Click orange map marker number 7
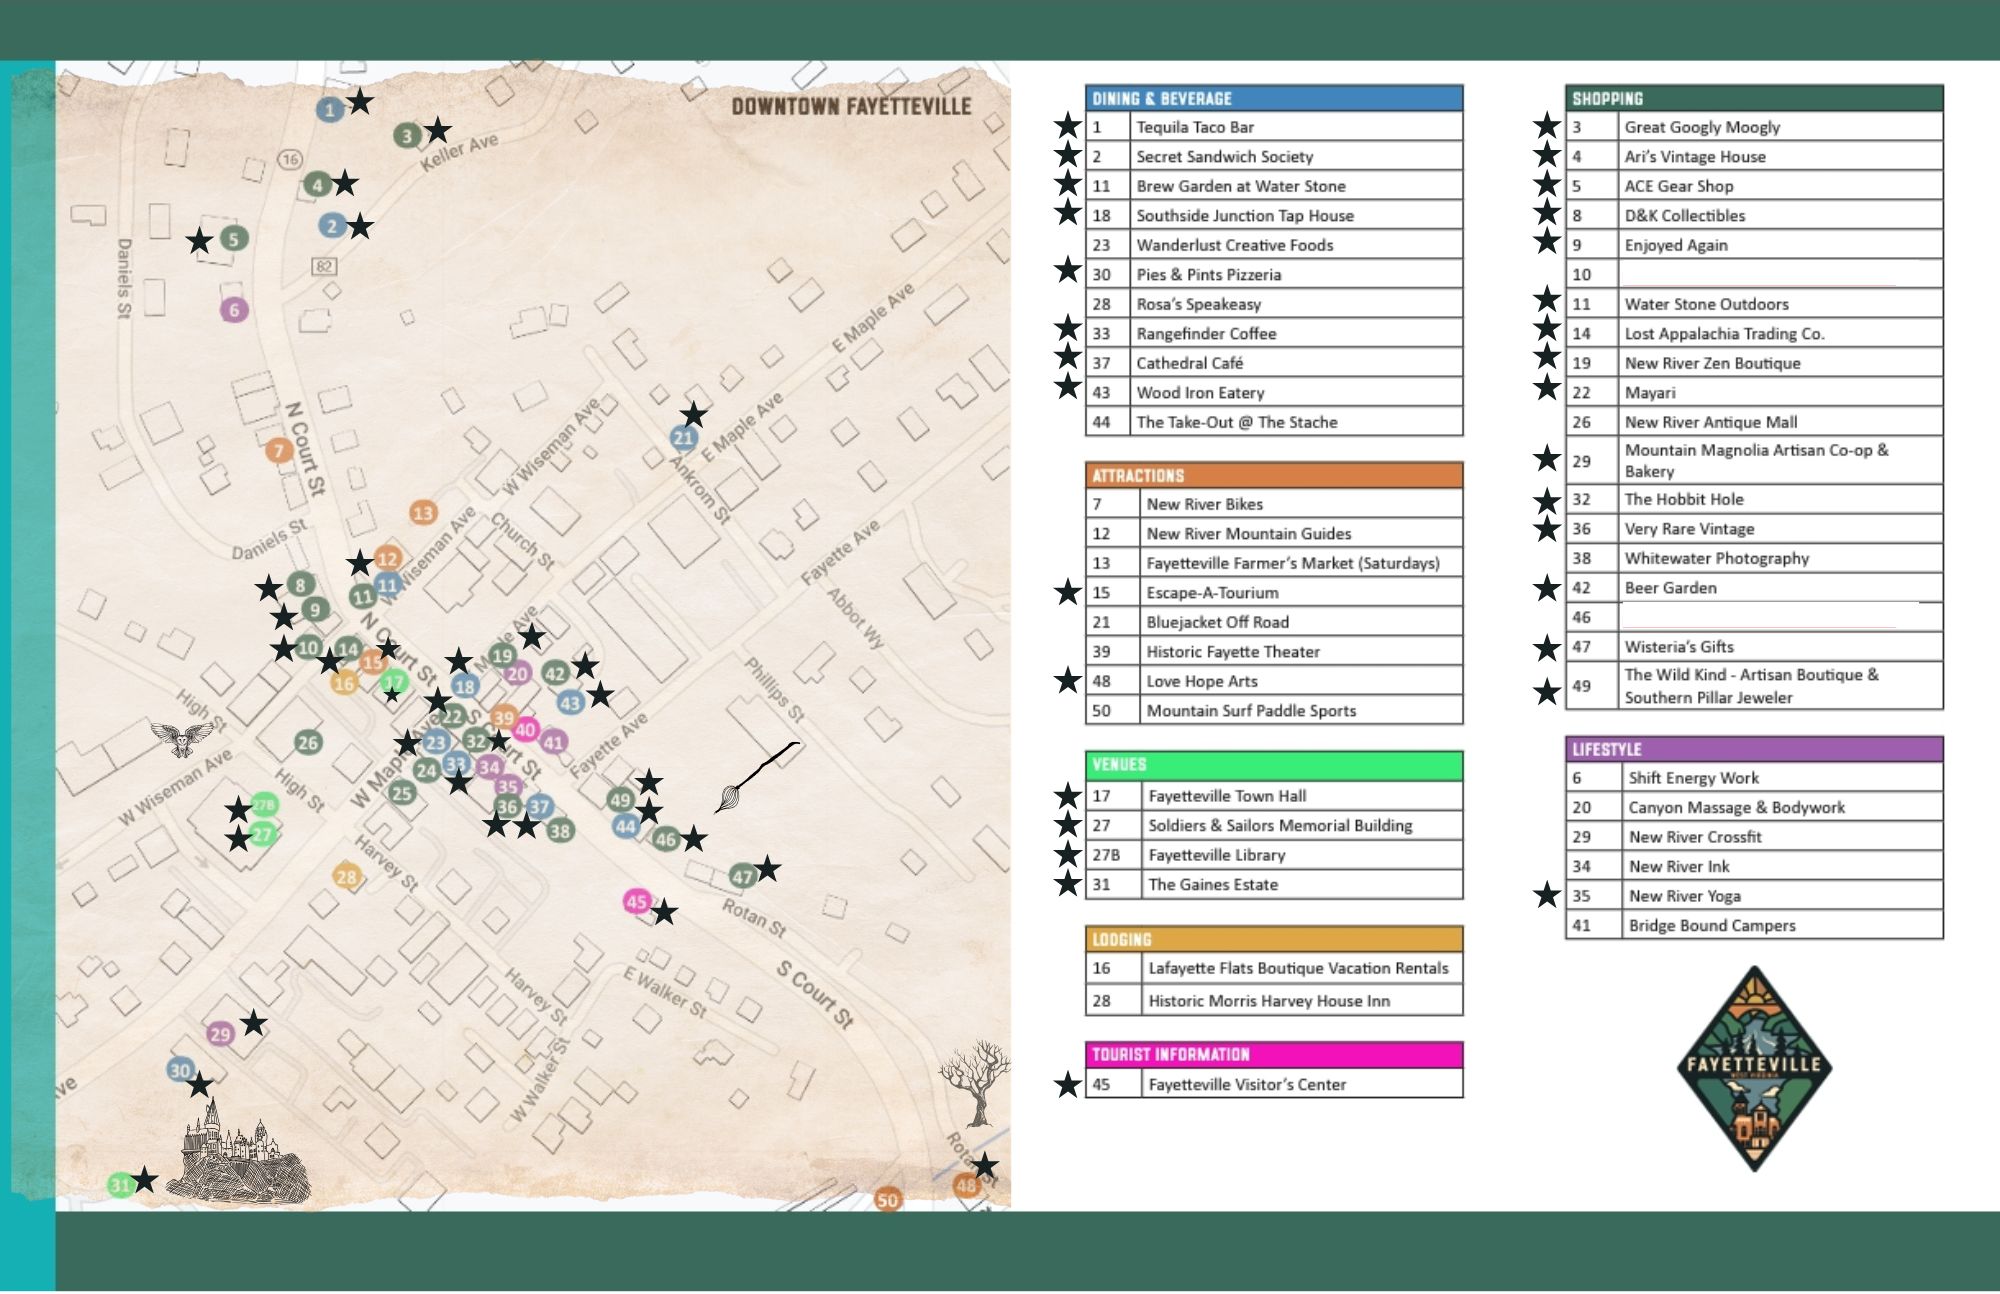Screen dimensions: 2000x1294 click(x=279, y=451)
